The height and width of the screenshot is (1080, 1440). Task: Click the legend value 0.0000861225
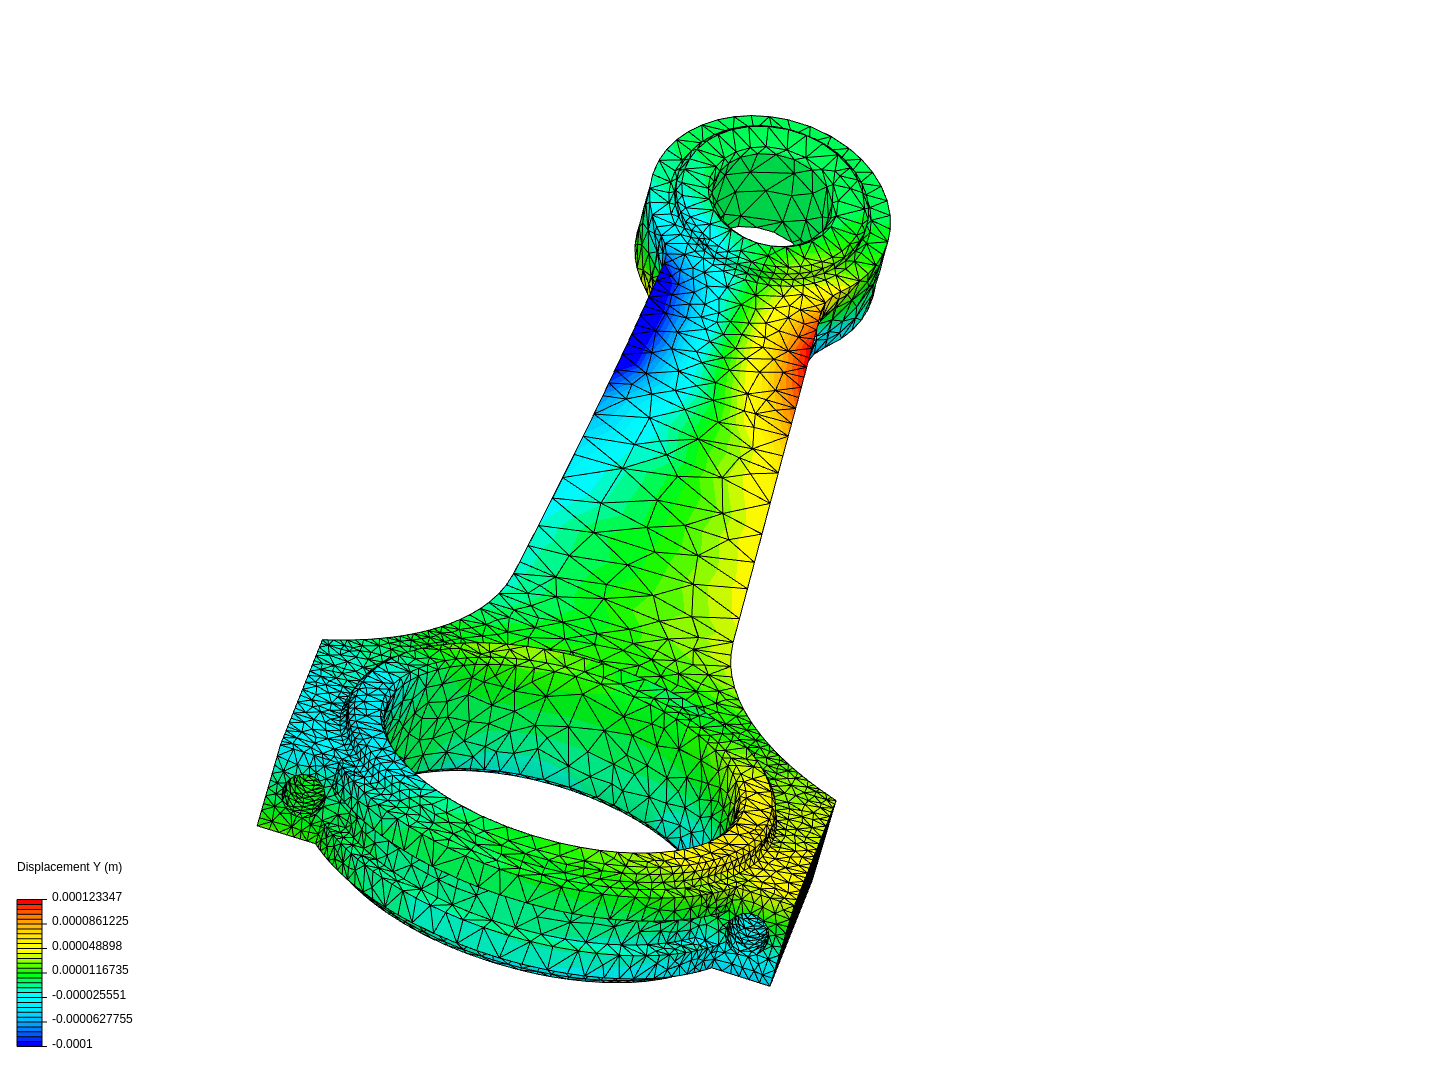point(90,921)
